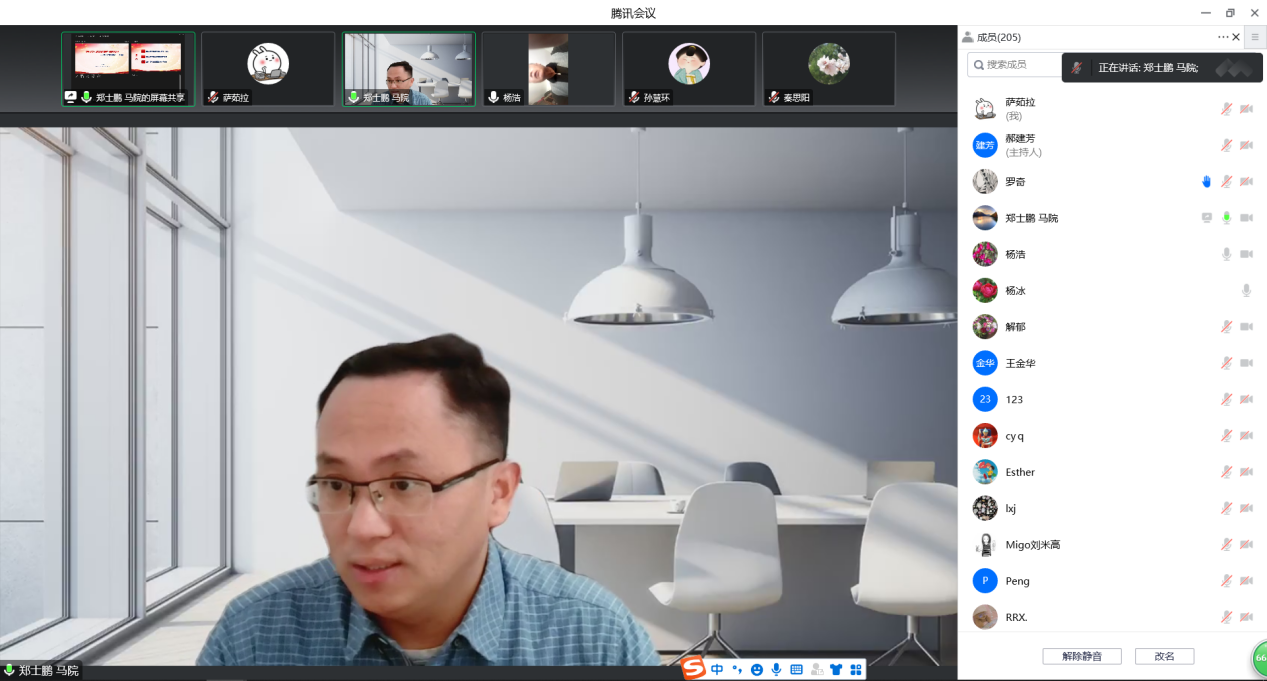Image resolution: width=1267 pixels, height=681 pixels.
Task: Click the green microphone icon for 郑士鹏 马院
Action: click(x=1226, y=218)
